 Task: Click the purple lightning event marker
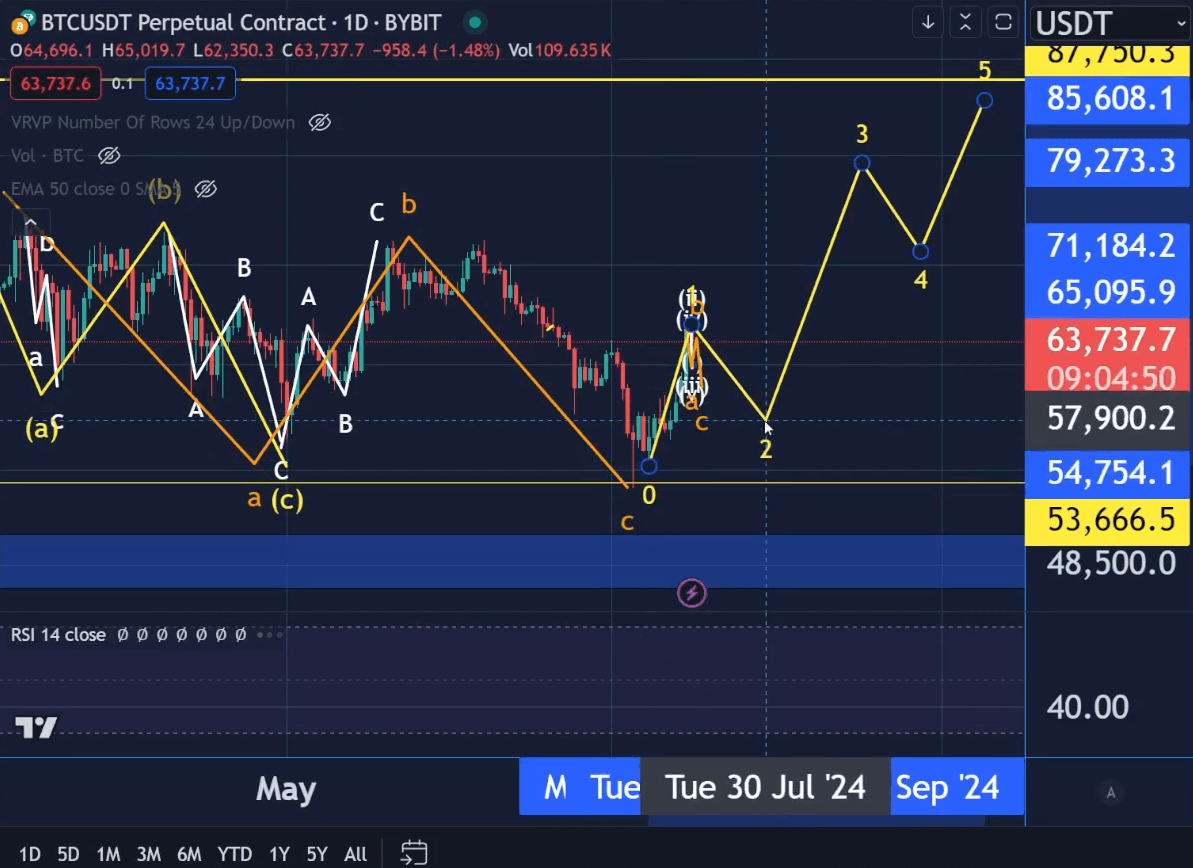(x=691, y=594)
